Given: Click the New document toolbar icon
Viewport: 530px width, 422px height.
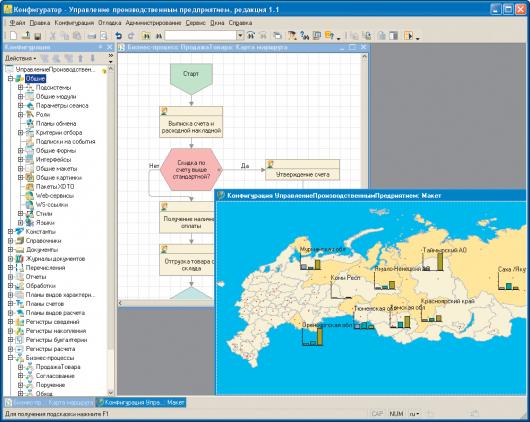Looking at the screenshot, I should [13, 36].
